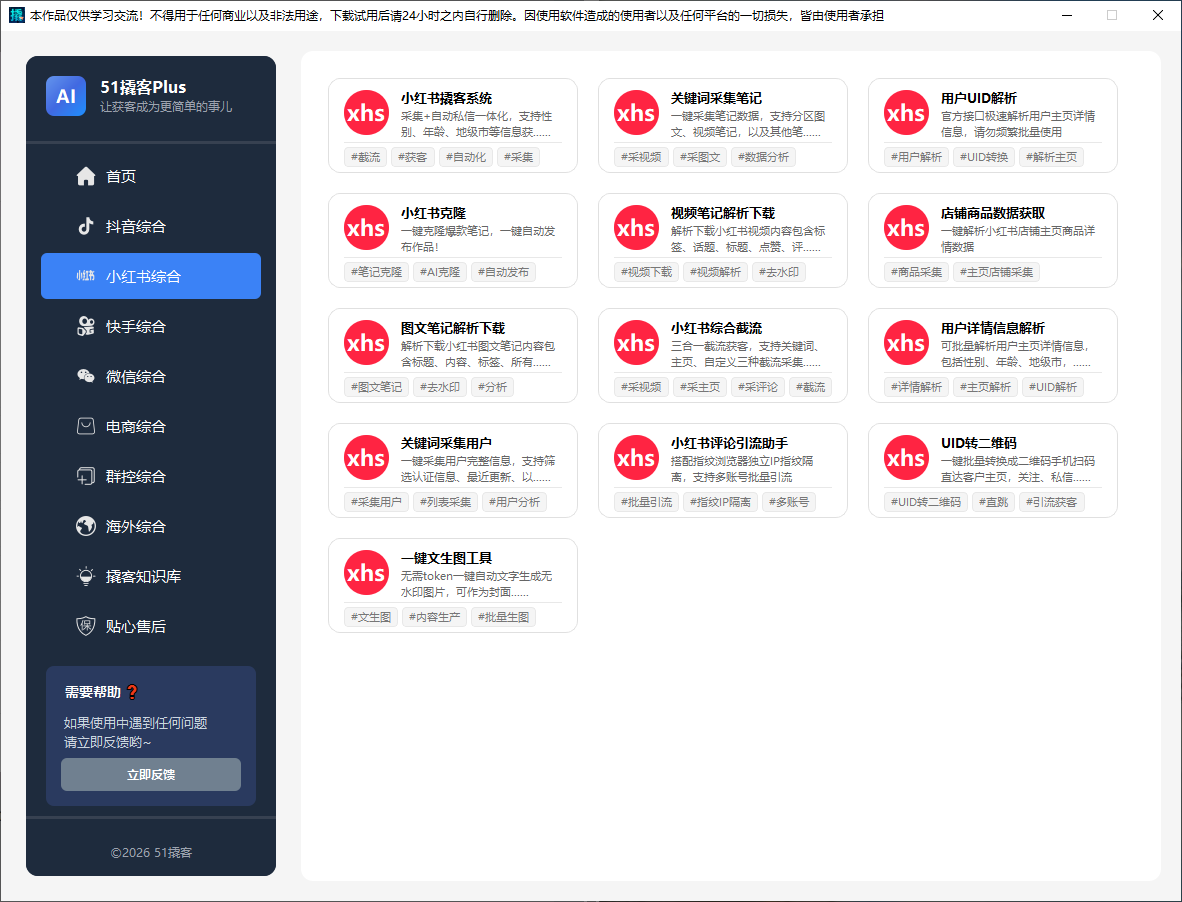This screenshot has height=902, width=1182.
Task: Click the #批量生图 tag
Action: pyautogui.click(x=504, y=617)
